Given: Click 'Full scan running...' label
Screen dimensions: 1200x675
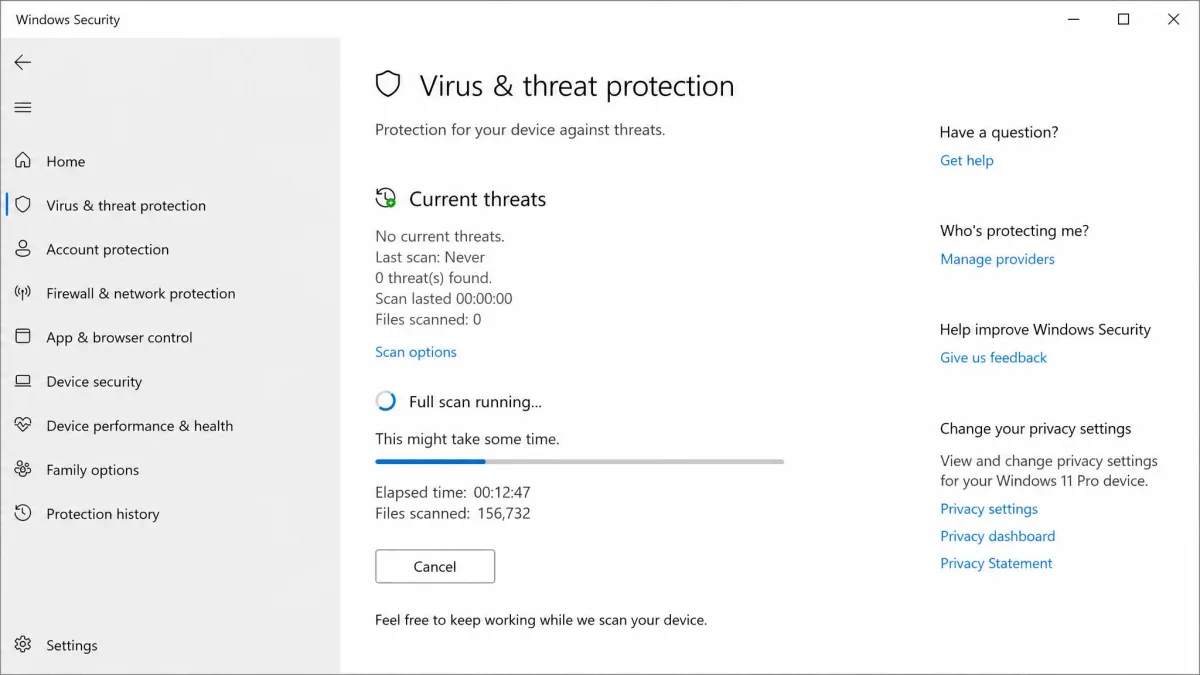Looking at the screenshot, I should click(475, 402).
